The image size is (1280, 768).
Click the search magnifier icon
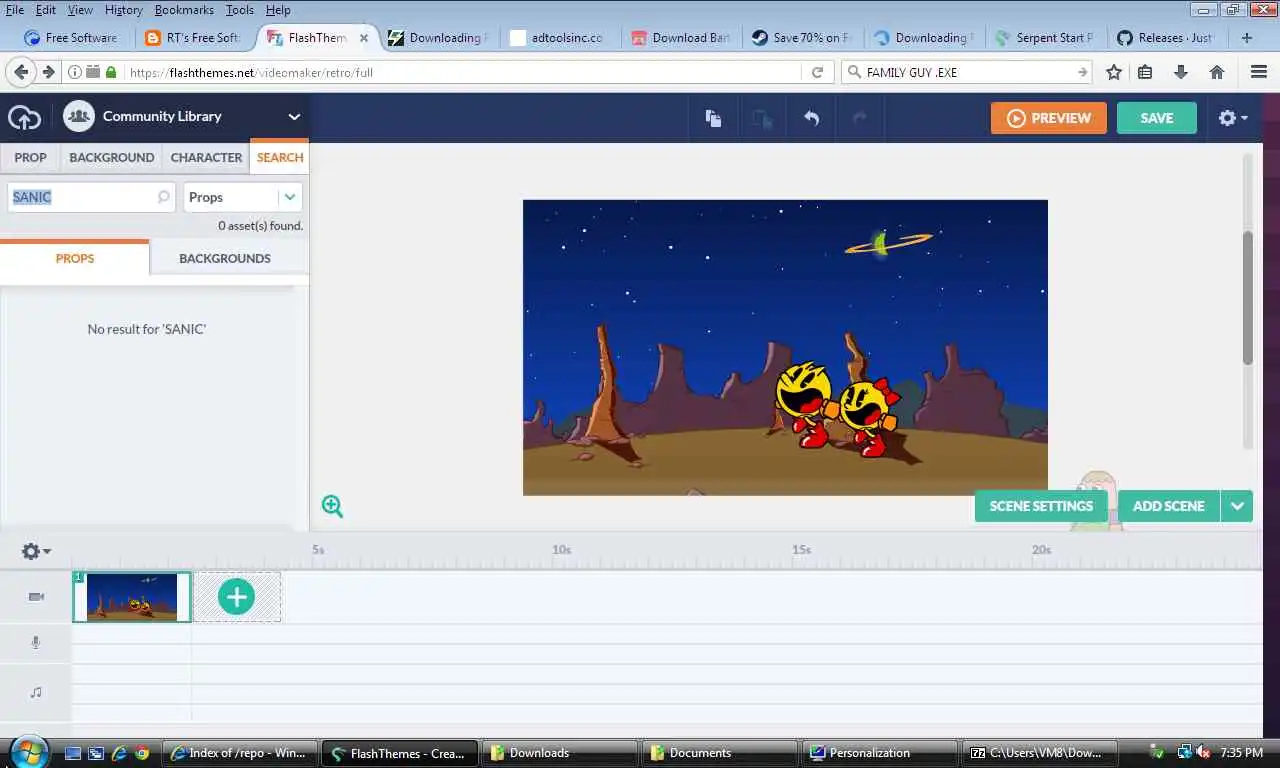[x=164, y=197]
